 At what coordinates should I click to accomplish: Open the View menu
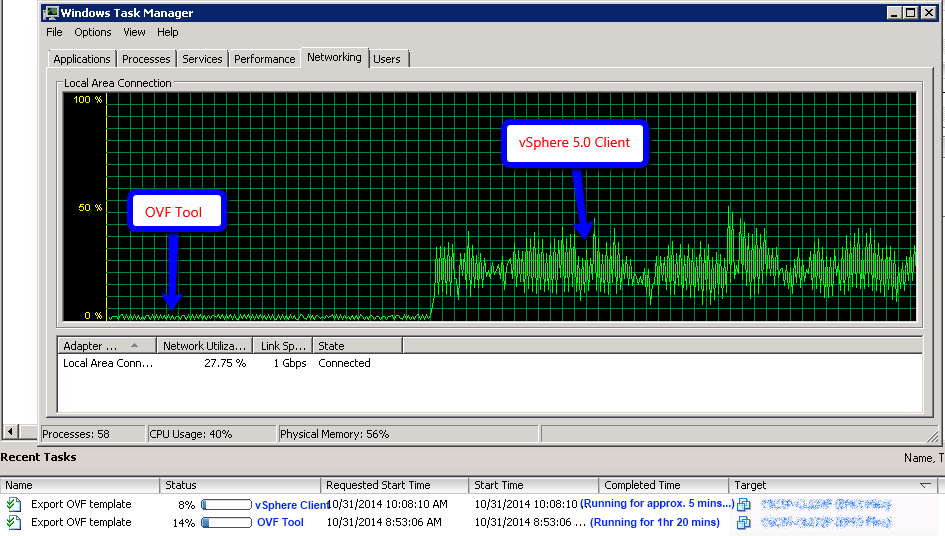134,32
